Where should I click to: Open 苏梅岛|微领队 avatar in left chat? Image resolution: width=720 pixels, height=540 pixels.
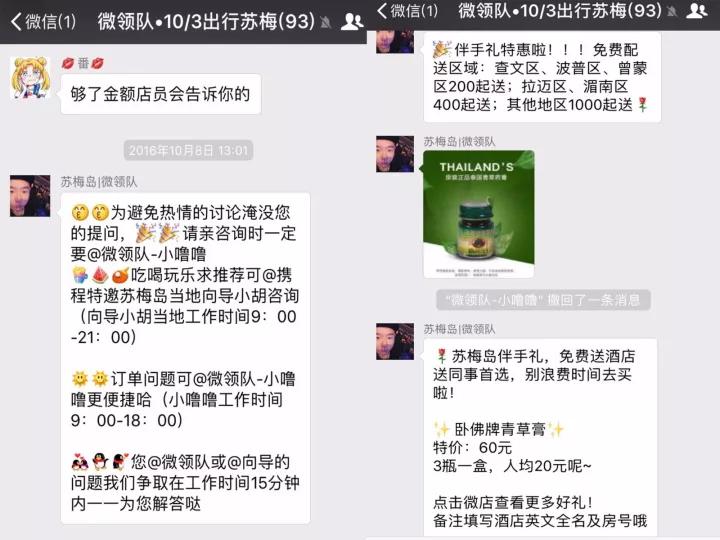[30, 196]
